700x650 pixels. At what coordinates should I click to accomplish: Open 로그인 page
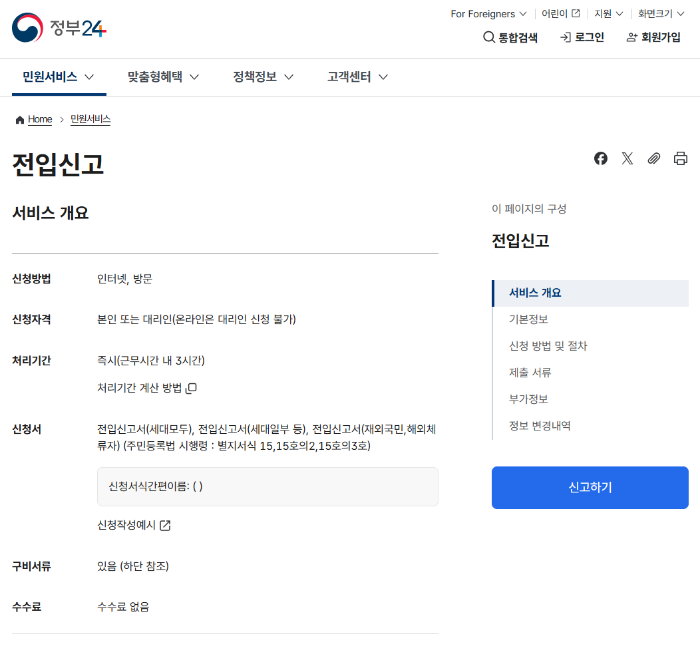pyautogui.click(x=582, y=37)
